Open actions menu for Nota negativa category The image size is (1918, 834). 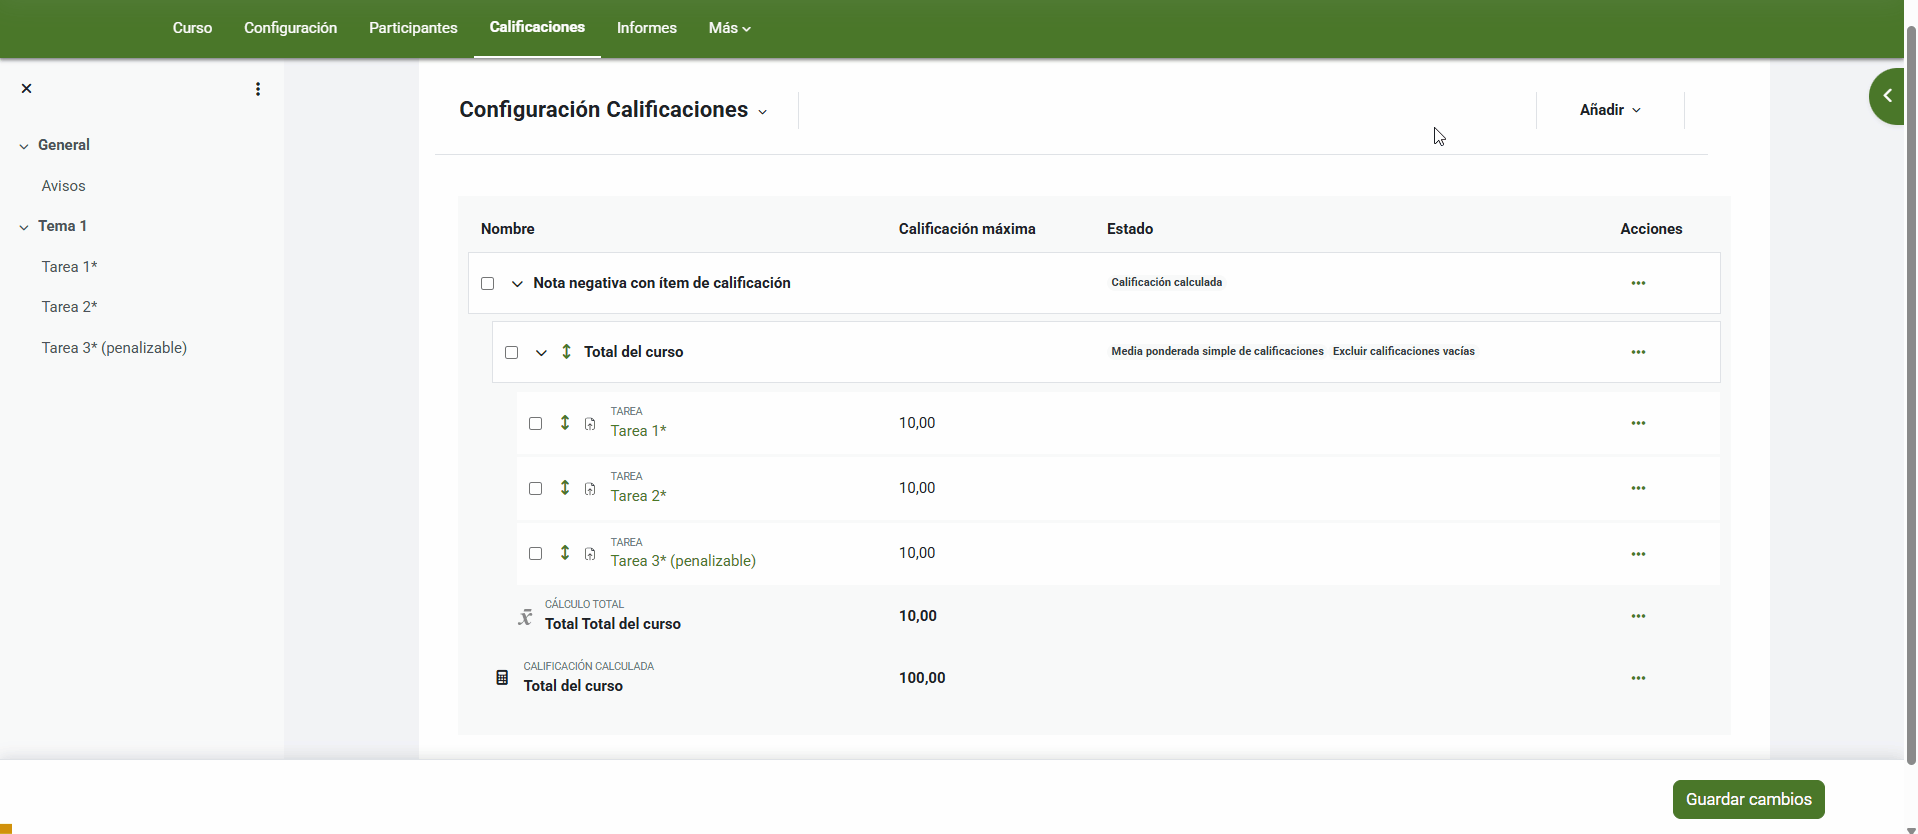(x=1638, y=283)
